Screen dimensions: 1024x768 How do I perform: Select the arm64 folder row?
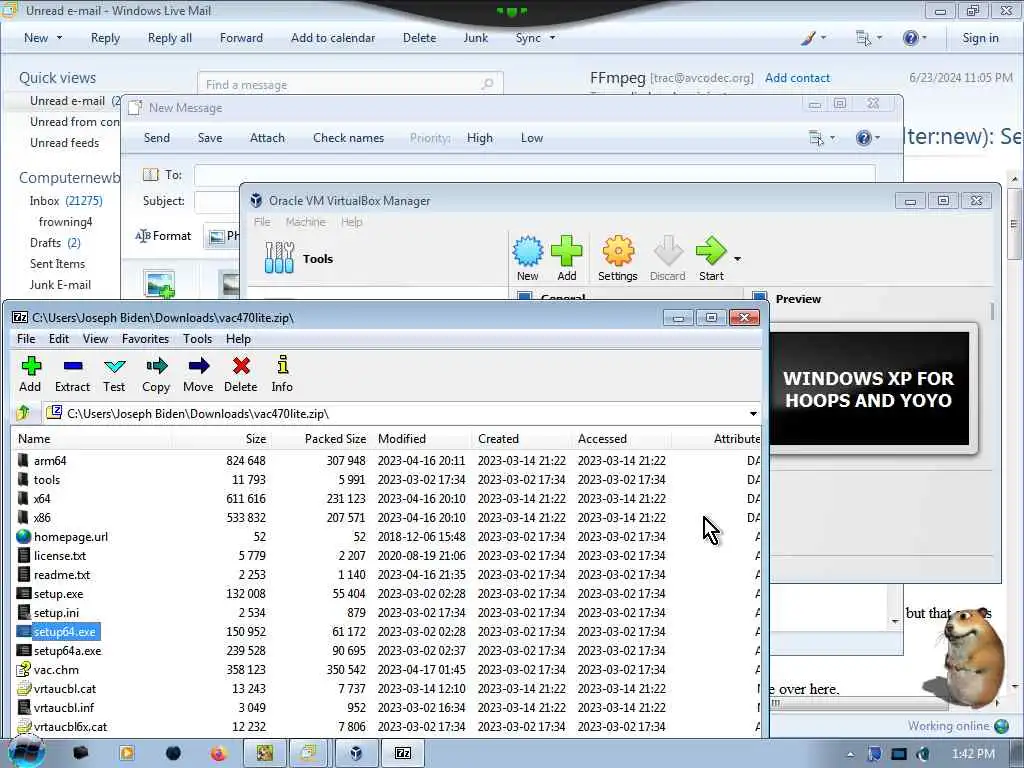(385, 460)
